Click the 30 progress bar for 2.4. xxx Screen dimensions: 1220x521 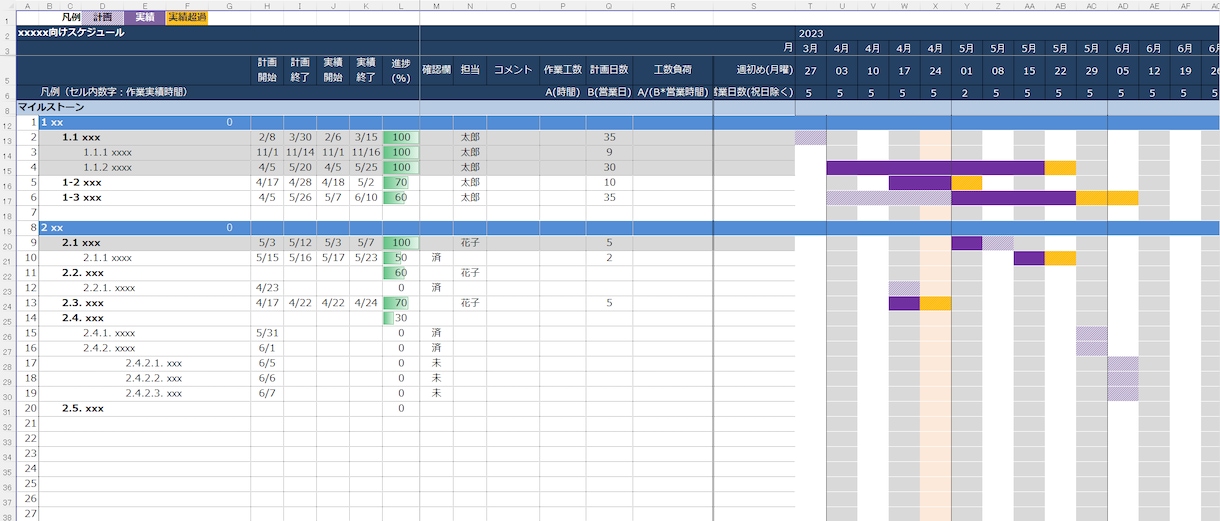click(401, 318)
